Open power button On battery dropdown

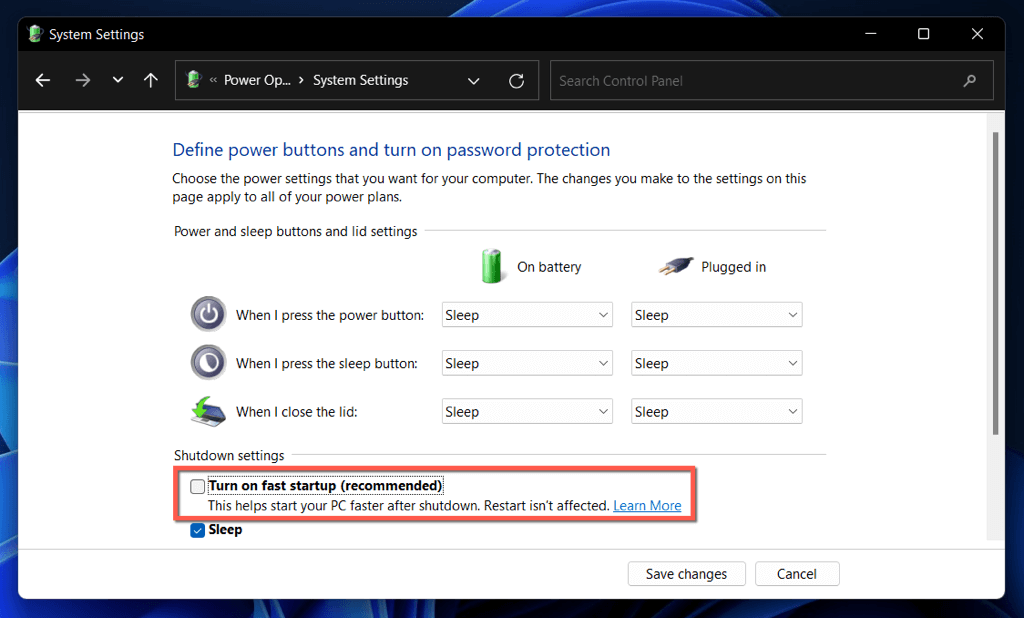pos(527,315)
